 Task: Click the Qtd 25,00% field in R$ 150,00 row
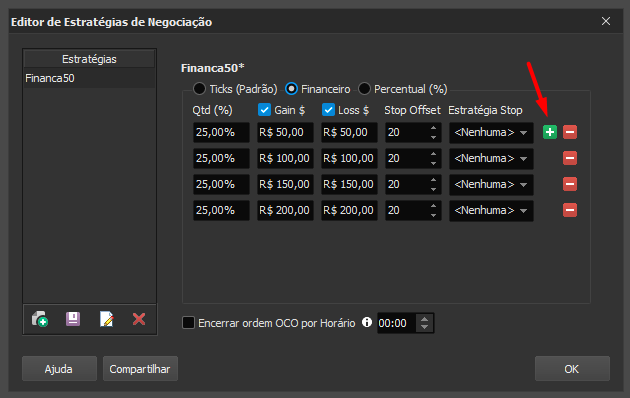click(x=221, y=185)
